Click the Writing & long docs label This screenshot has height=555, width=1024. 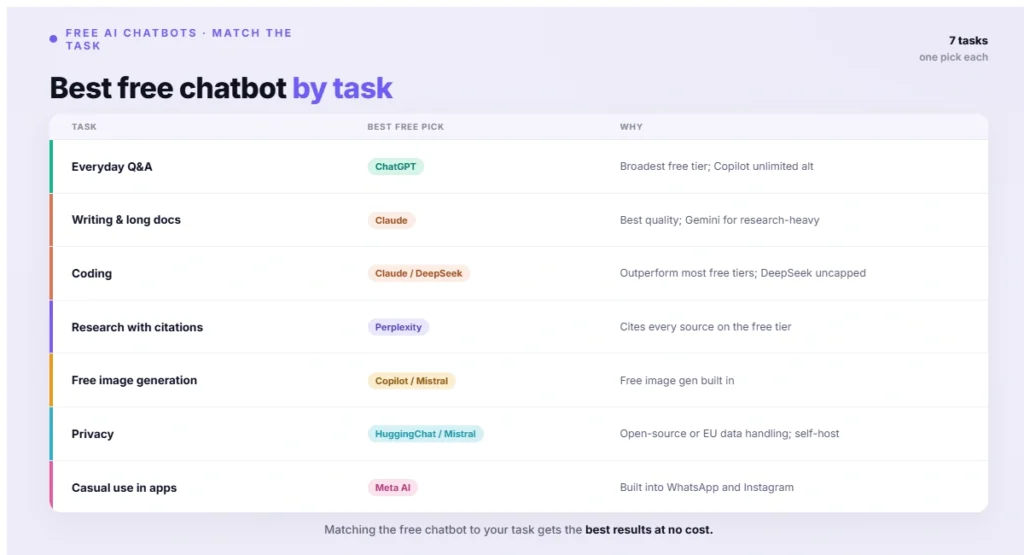(126, 220)
